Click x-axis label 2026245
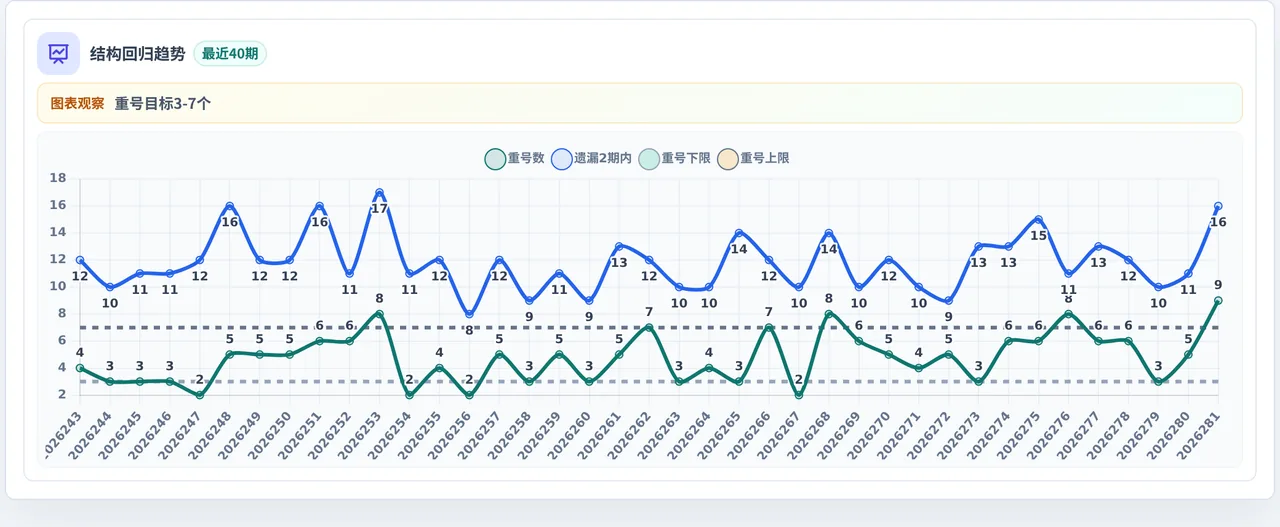 tap(120, 434)
